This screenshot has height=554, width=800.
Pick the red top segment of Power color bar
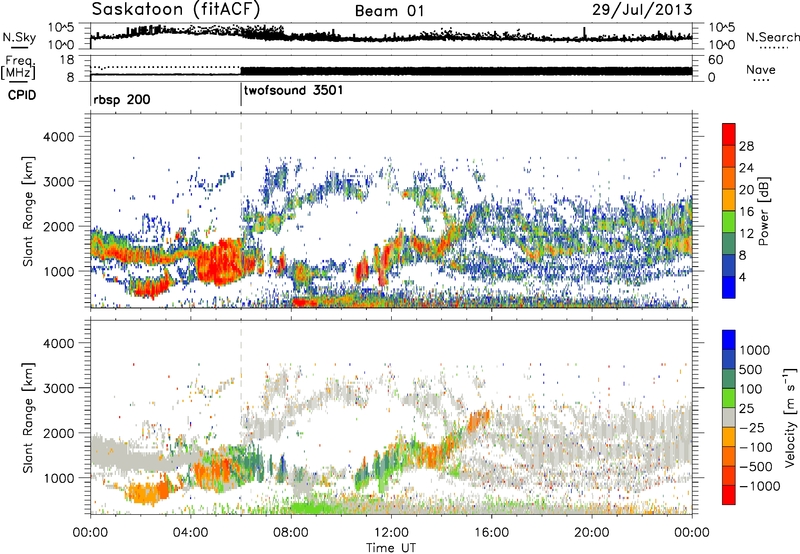729,135
